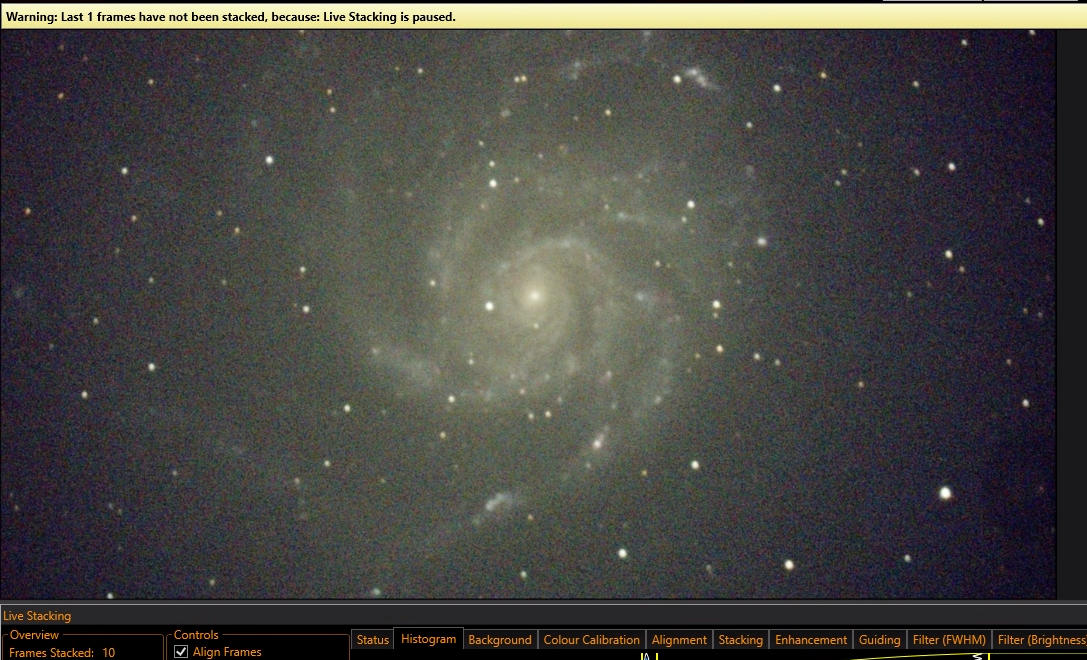Viewport: 1087px width, 660px height.
Task: Switch to the Status tab
Action: tap(372, 639)
